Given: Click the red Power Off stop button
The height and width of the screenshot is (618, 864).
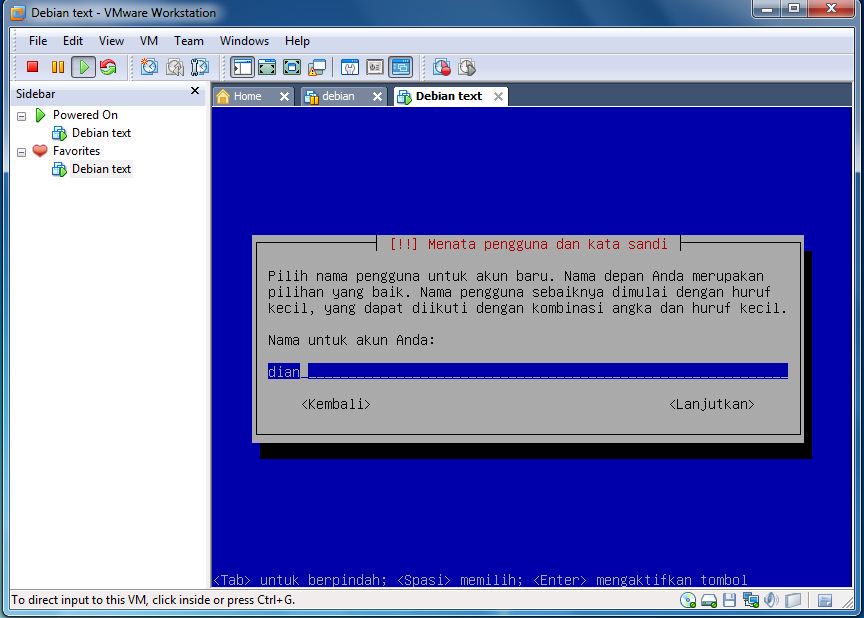Looking at the screenshot, I should pos(33,67).
